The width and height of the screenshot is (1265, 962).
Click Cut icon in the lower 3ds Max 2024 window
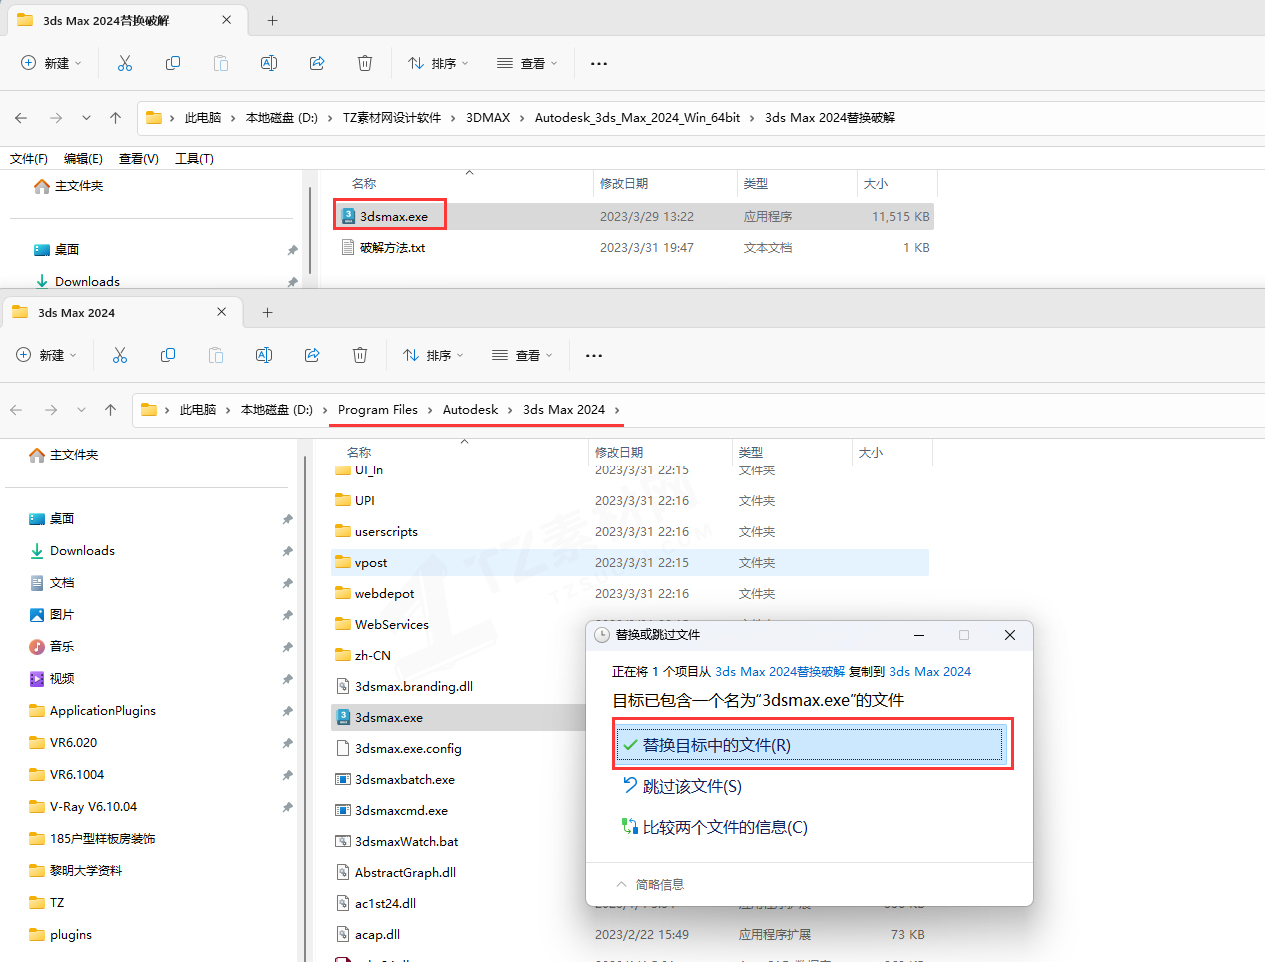click(x=120, y=355)
